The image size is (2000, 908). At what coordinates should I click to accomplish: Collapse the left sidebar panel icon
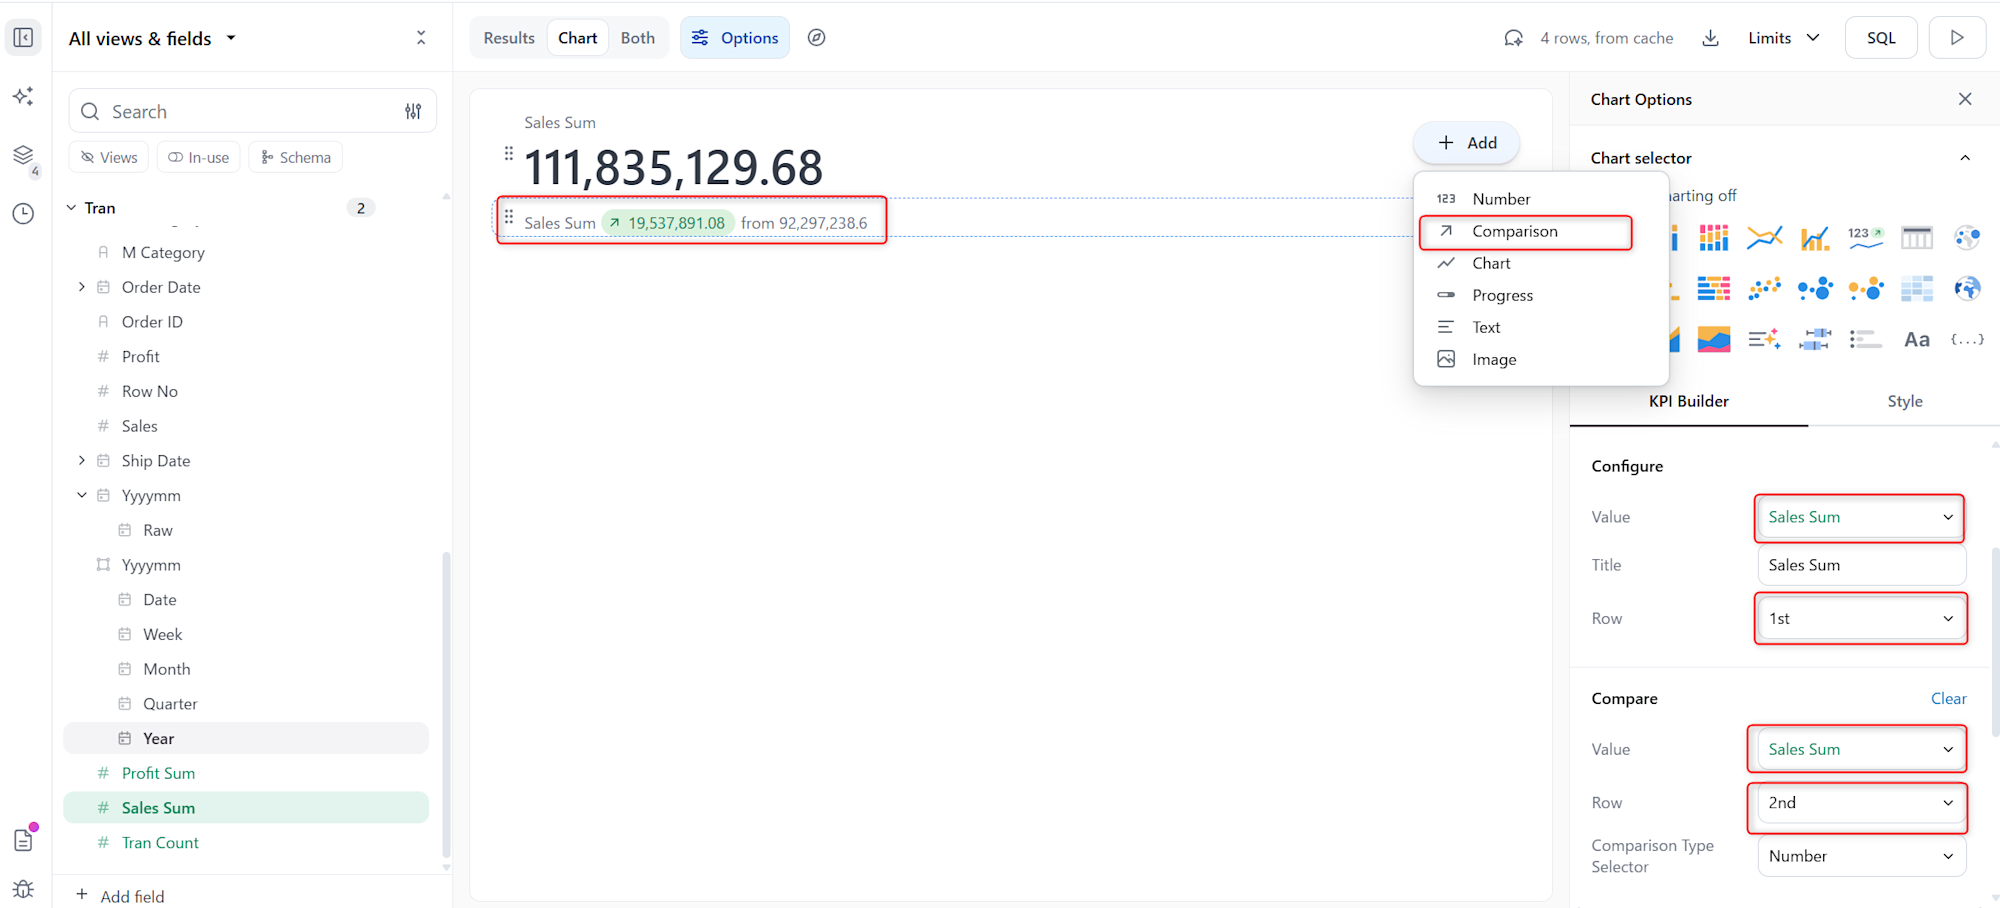[x=23, y=38]
